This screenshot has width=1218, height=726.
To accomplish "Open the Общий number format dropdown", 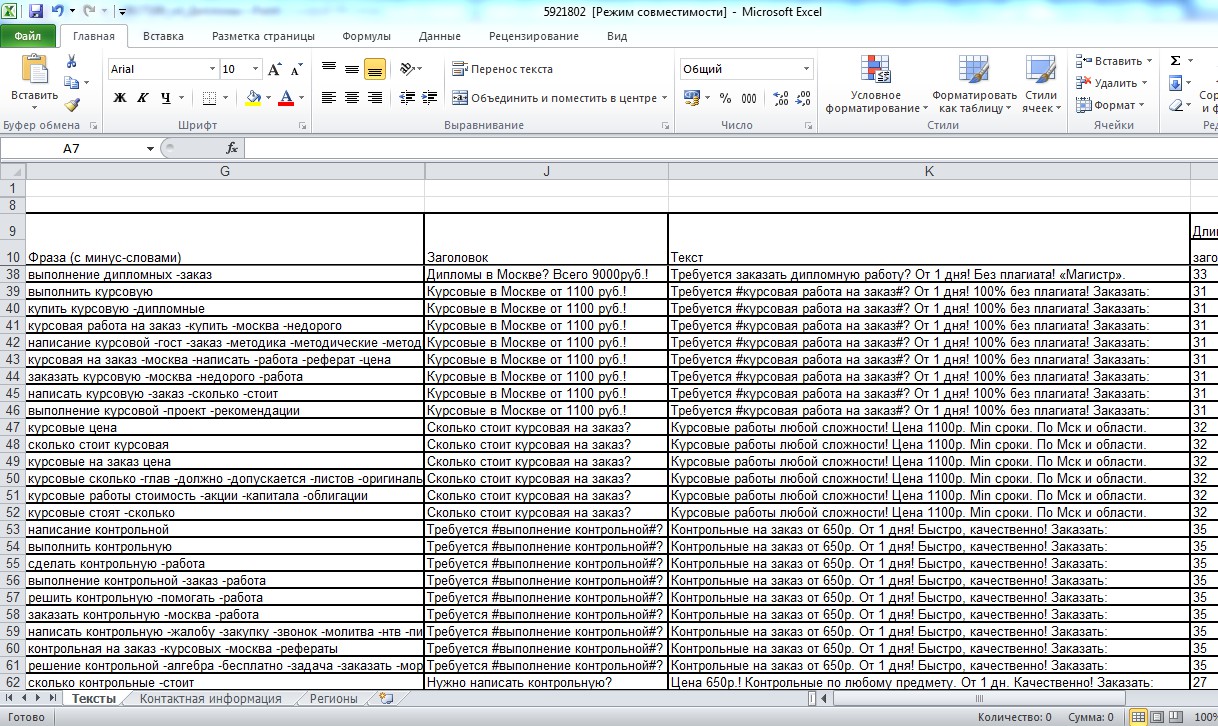I will pos(806,69).
